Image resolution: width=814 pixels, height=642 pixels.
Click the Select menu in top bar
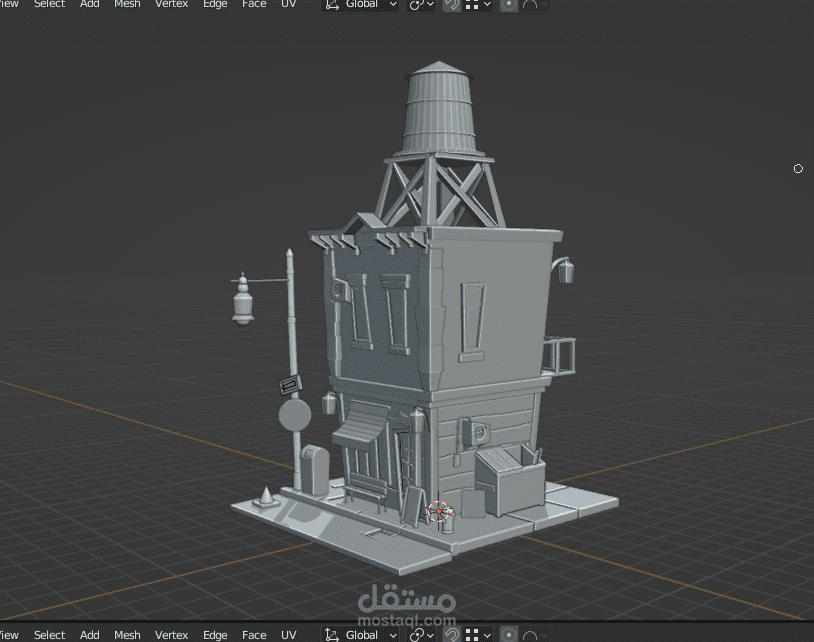point(49,5)
